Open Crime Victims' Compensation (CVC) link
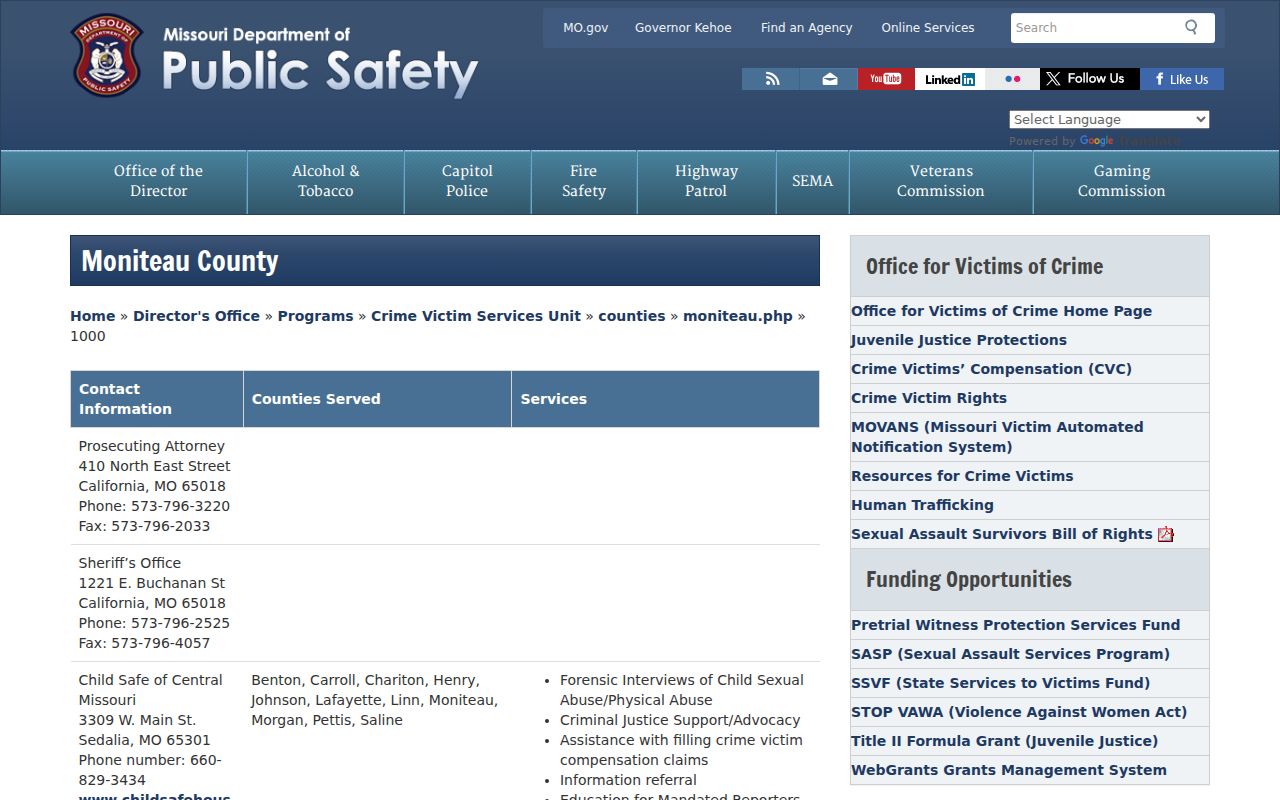This screenshot has height=800, width=1280. [x=991, y=369]
